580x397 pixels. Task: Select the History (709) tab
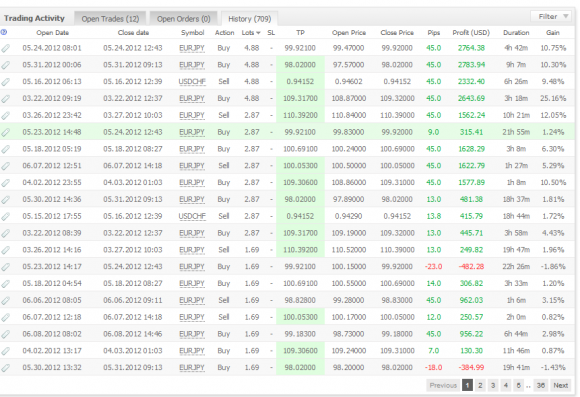point(249,18)
